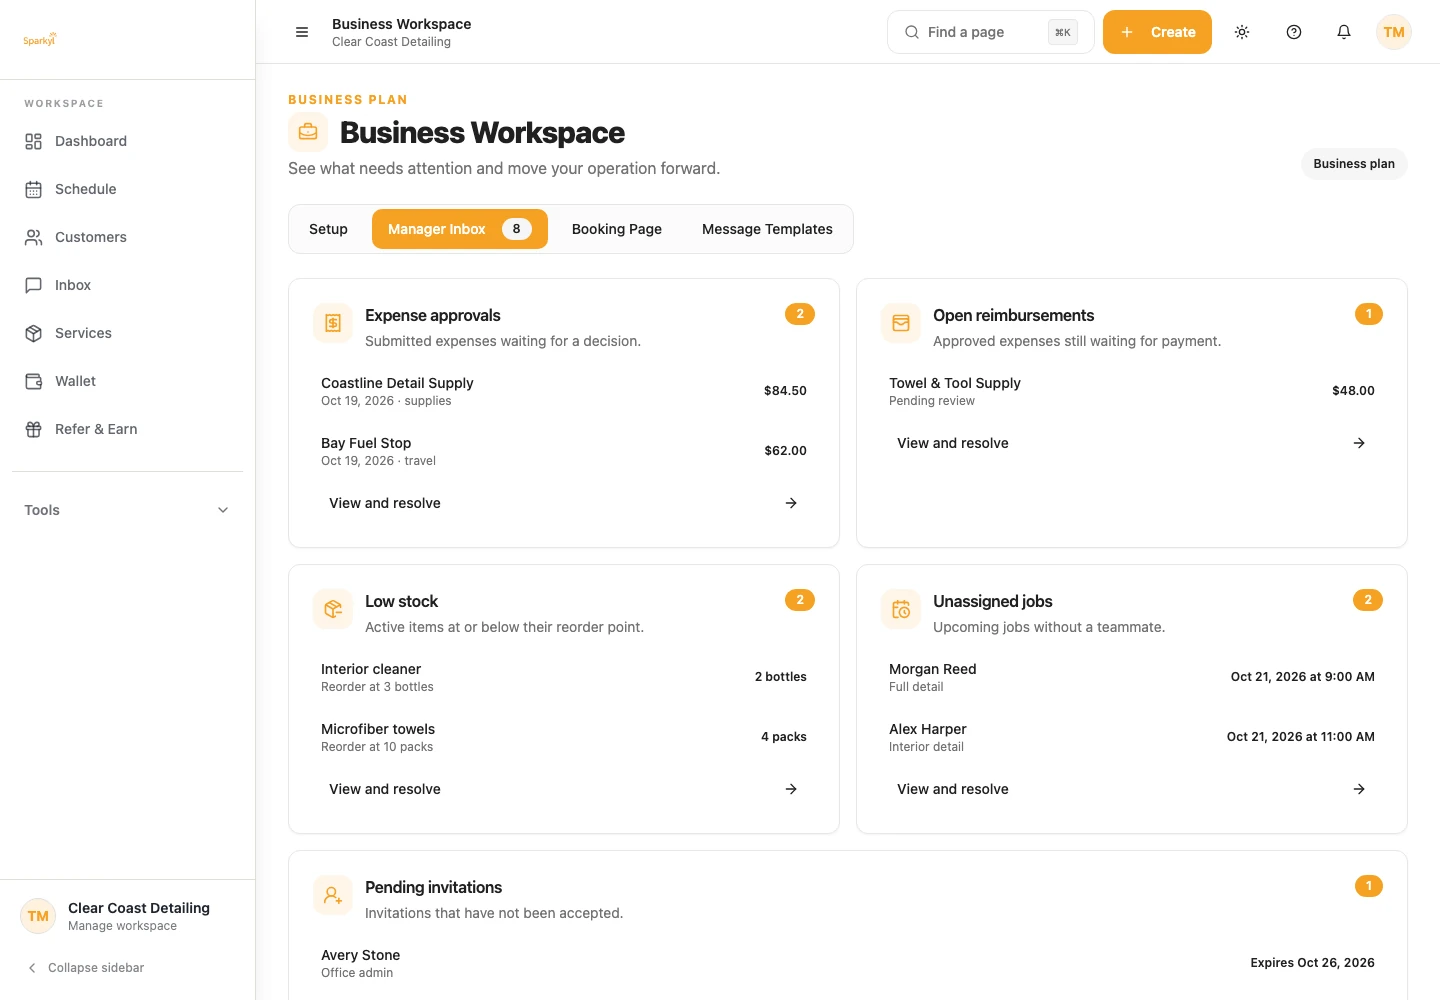Click the Customers people icon
Image resolution: width=1440 pixels, height=1000 pixels.
coord(33,237)
